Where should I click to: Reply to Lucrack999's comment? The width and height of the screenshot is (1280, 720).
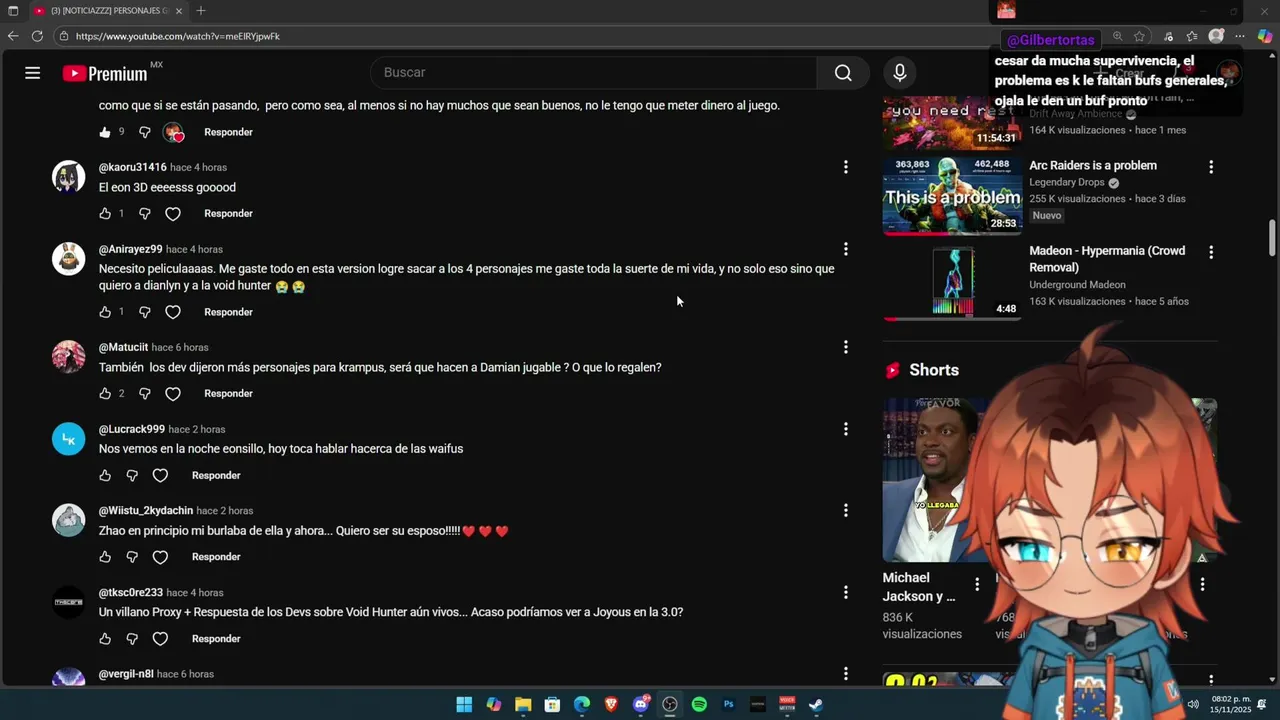216,476
